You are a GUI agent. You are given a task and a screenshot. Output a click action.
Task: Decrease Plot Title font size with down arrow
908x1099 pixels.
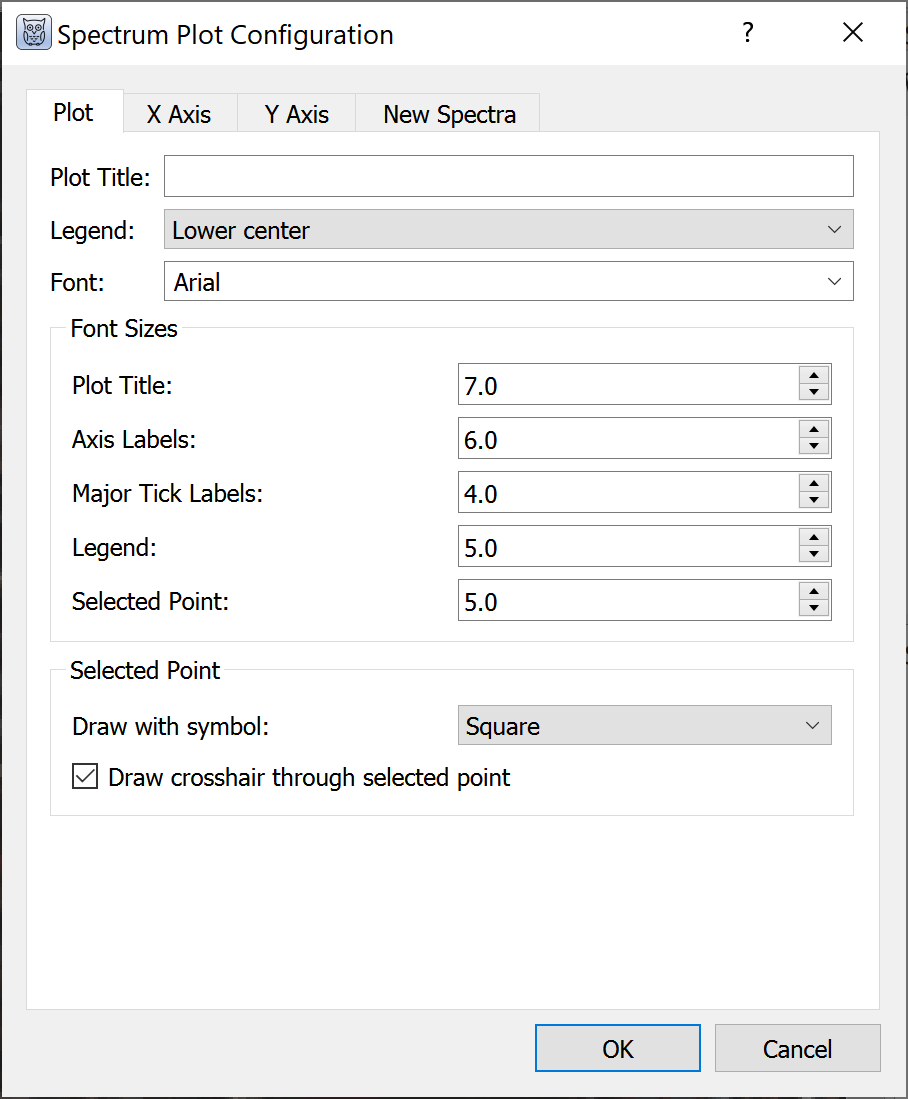pos(815,393)
